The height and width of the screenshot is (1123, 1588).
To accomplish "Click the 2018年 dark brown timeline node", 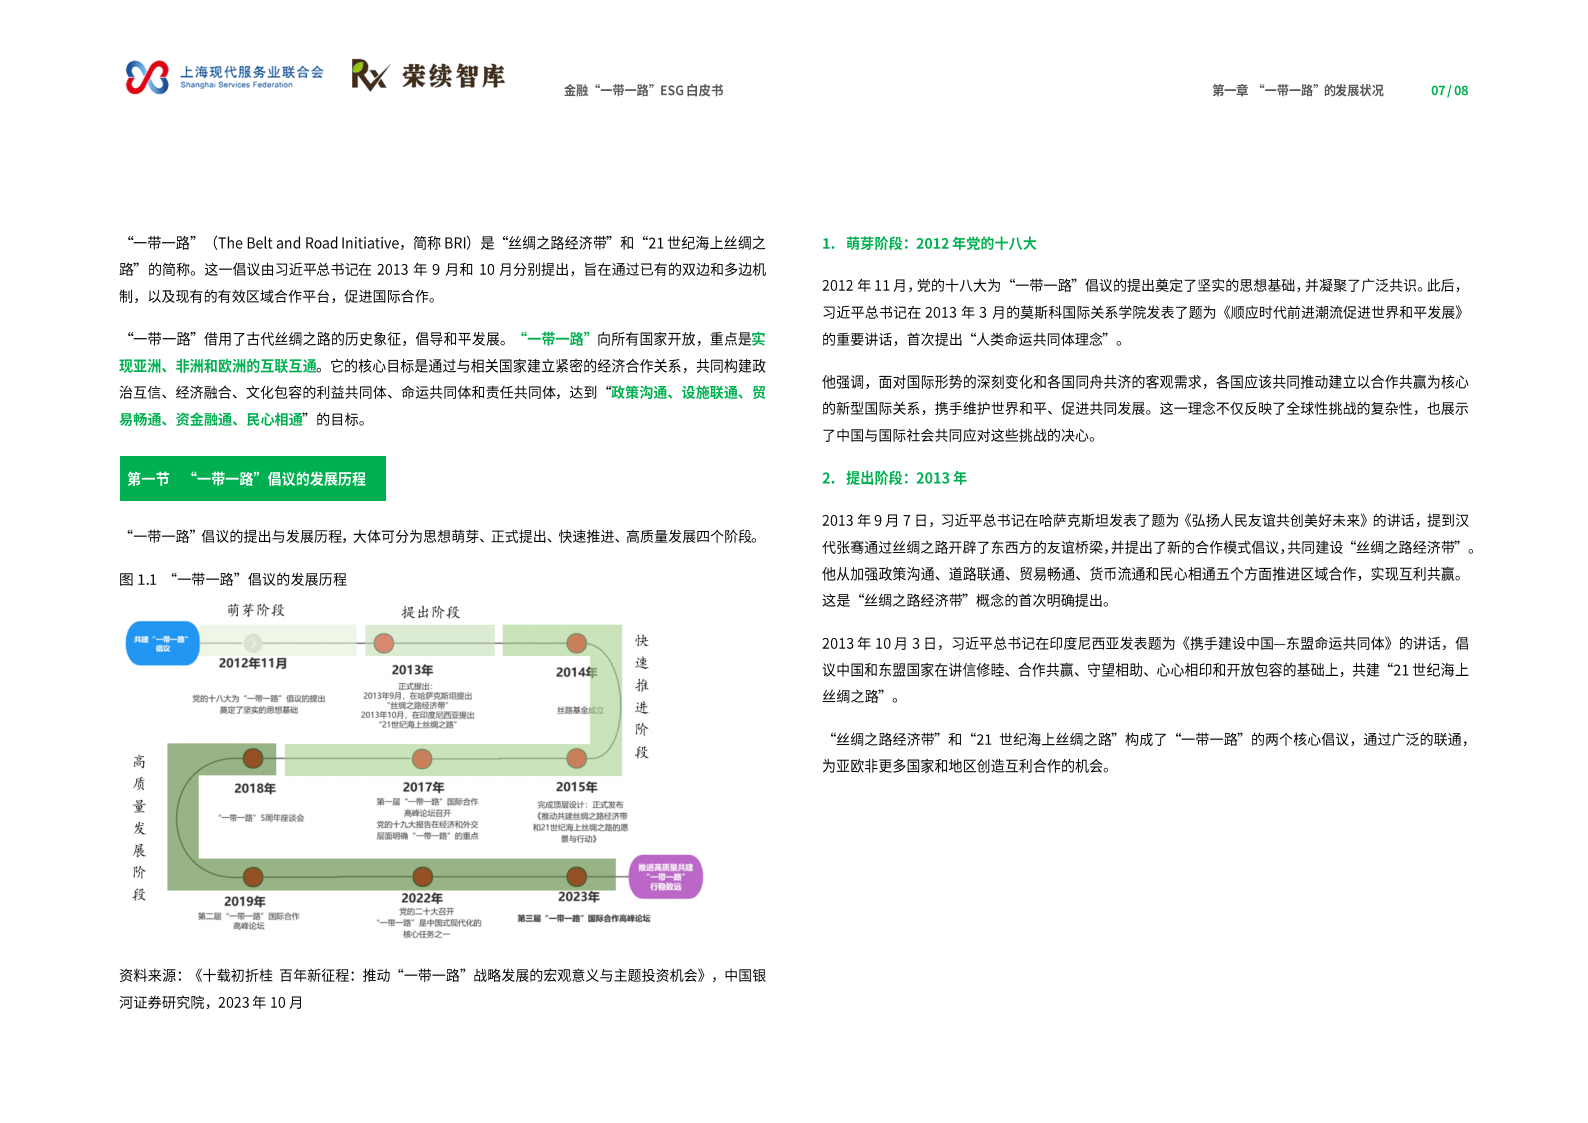I will point(253,758).
